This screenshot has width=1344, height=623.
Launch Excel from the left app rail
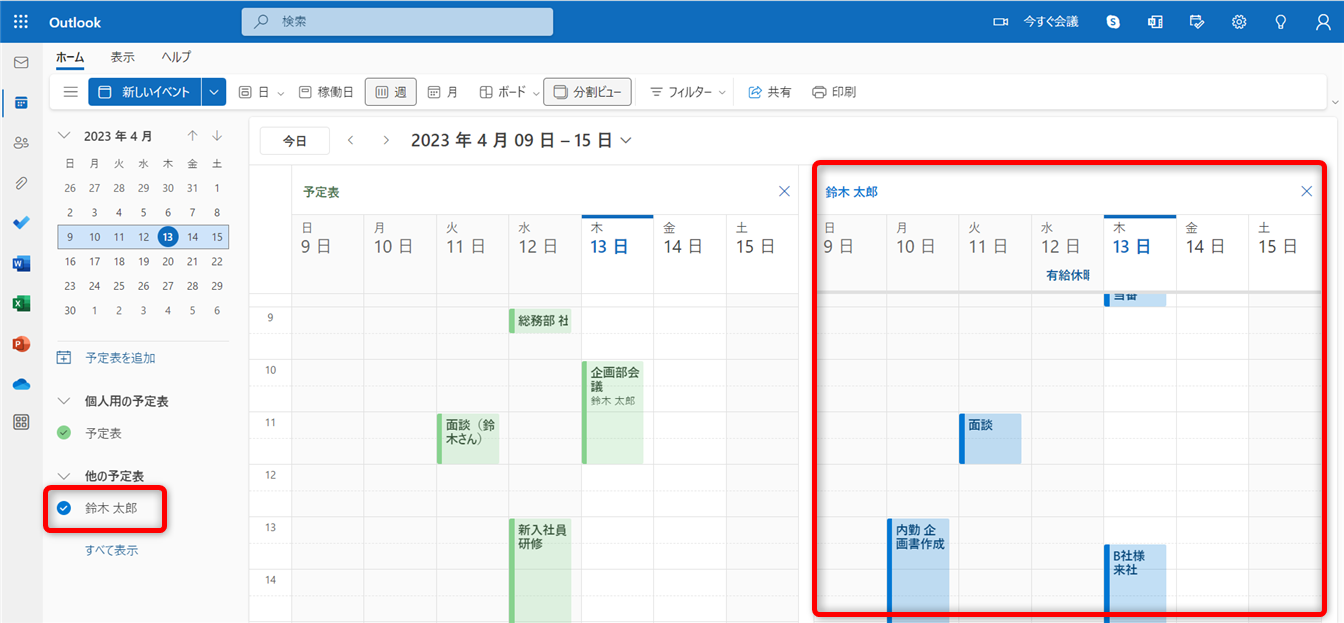[21, 304]
